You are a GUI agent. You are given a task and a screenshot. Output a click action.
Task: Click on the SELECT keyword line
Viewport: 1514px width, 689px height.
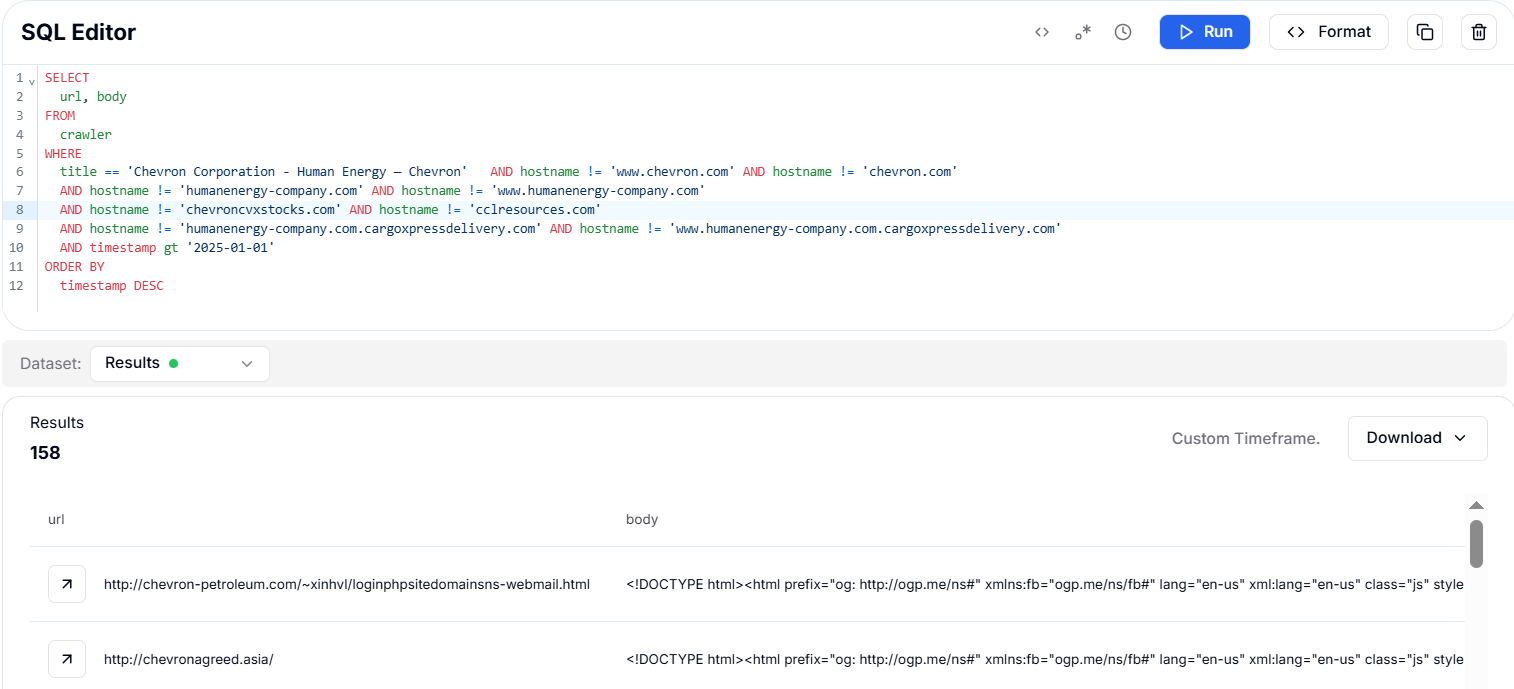[x=67, y=78]
